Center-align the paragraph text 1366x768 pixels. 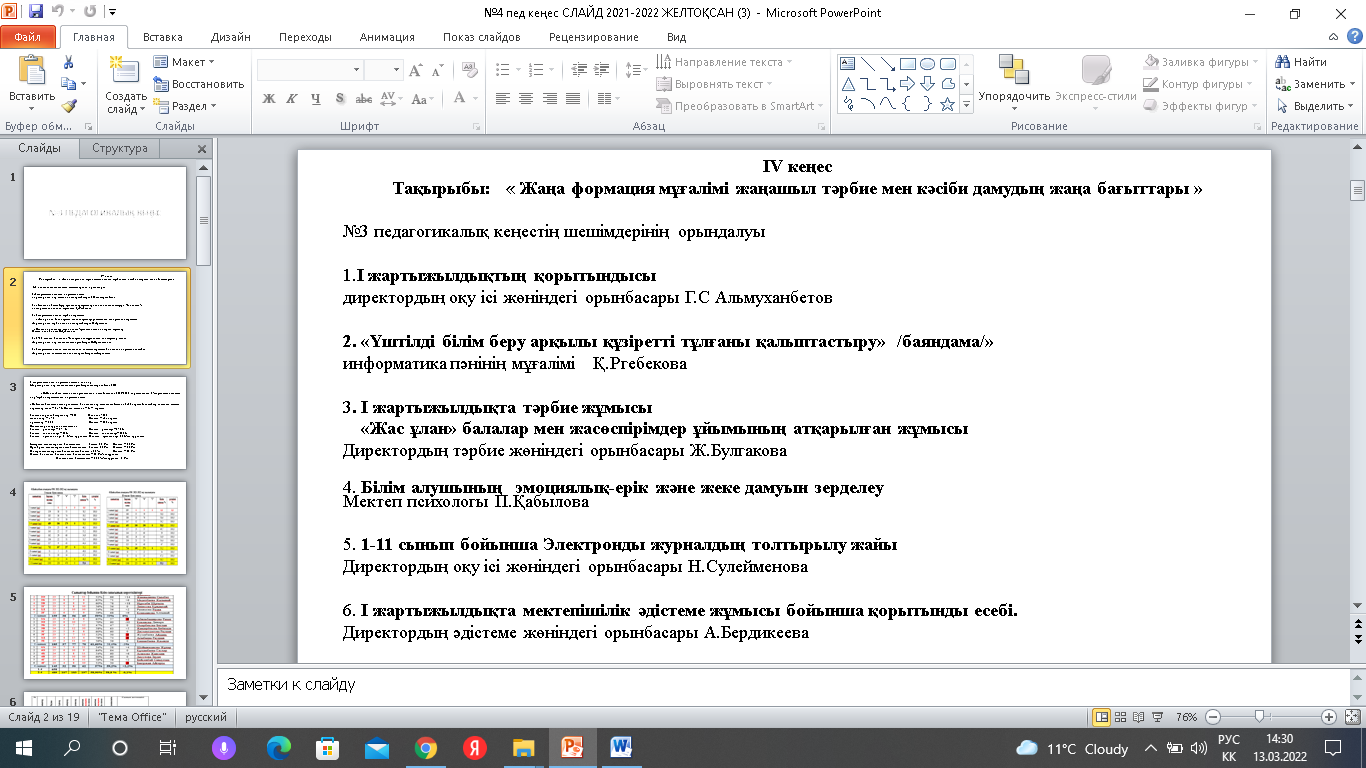[x=525, y=99]
